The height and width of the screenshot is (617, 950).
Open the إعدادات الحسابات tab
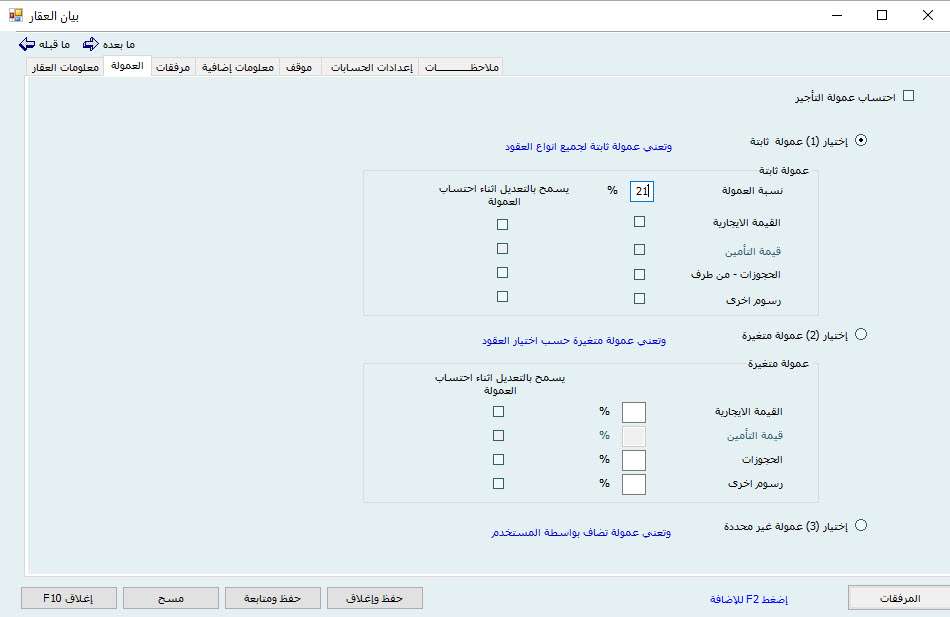coord(368,67)
